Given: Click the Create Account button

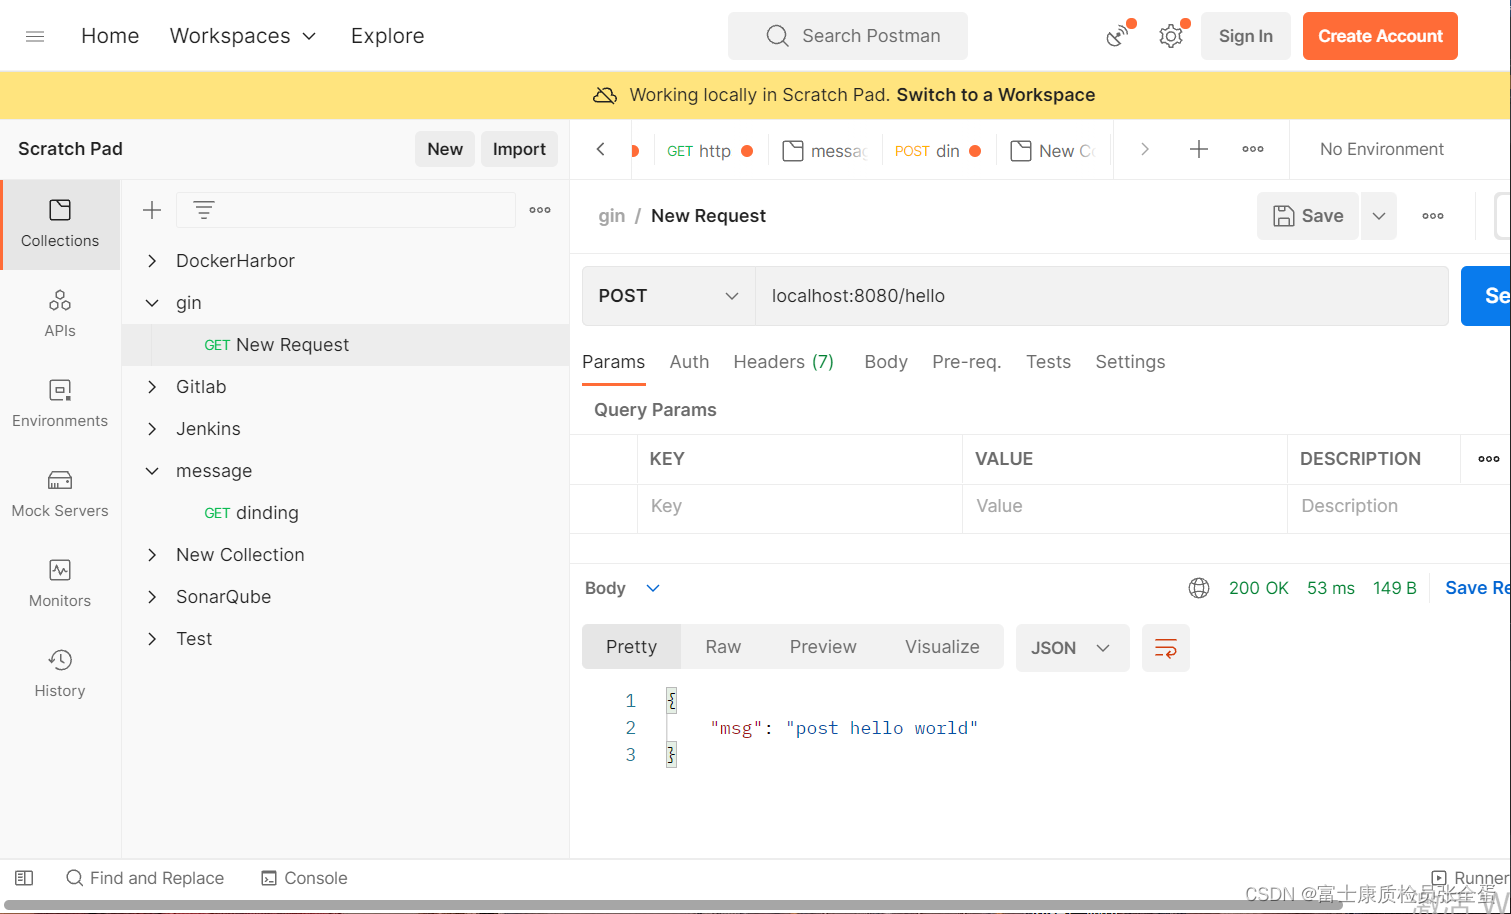Looking at the screenshot, I should coord(1380,36).
